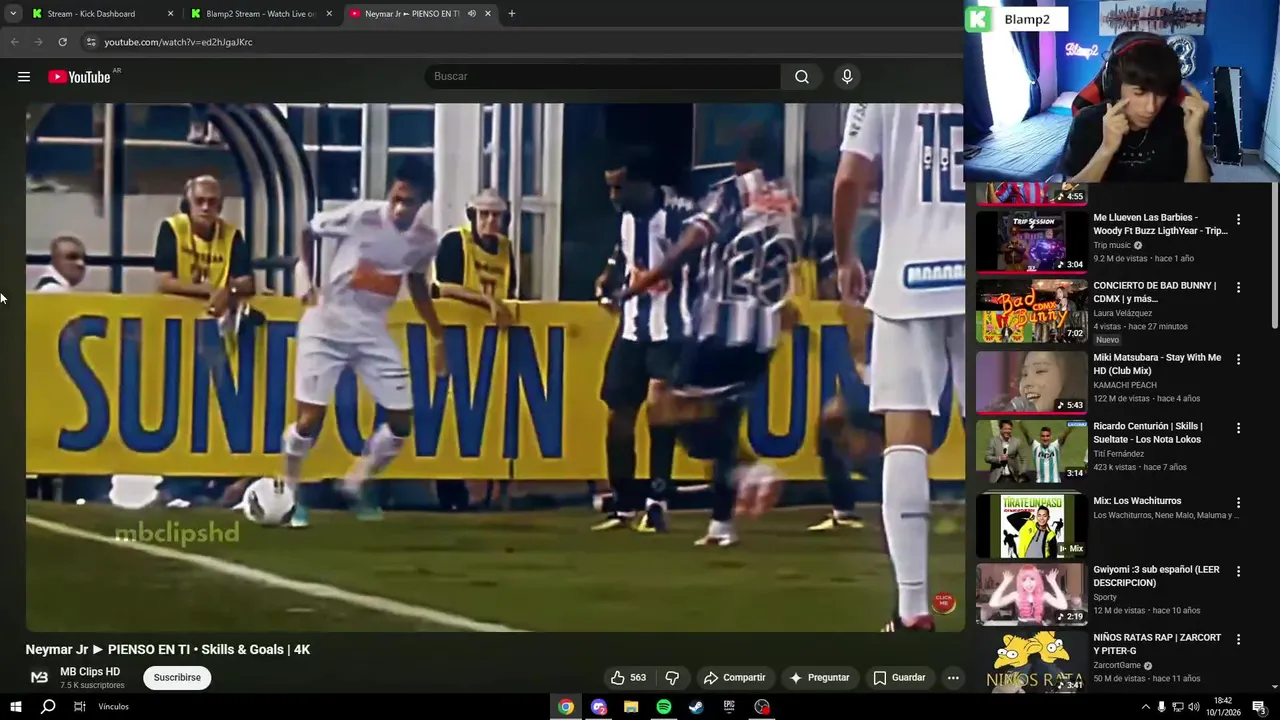Open the MB Clips HD channel avatar
The width and height of the screenshot is (1280, 720).
point(39,678)
